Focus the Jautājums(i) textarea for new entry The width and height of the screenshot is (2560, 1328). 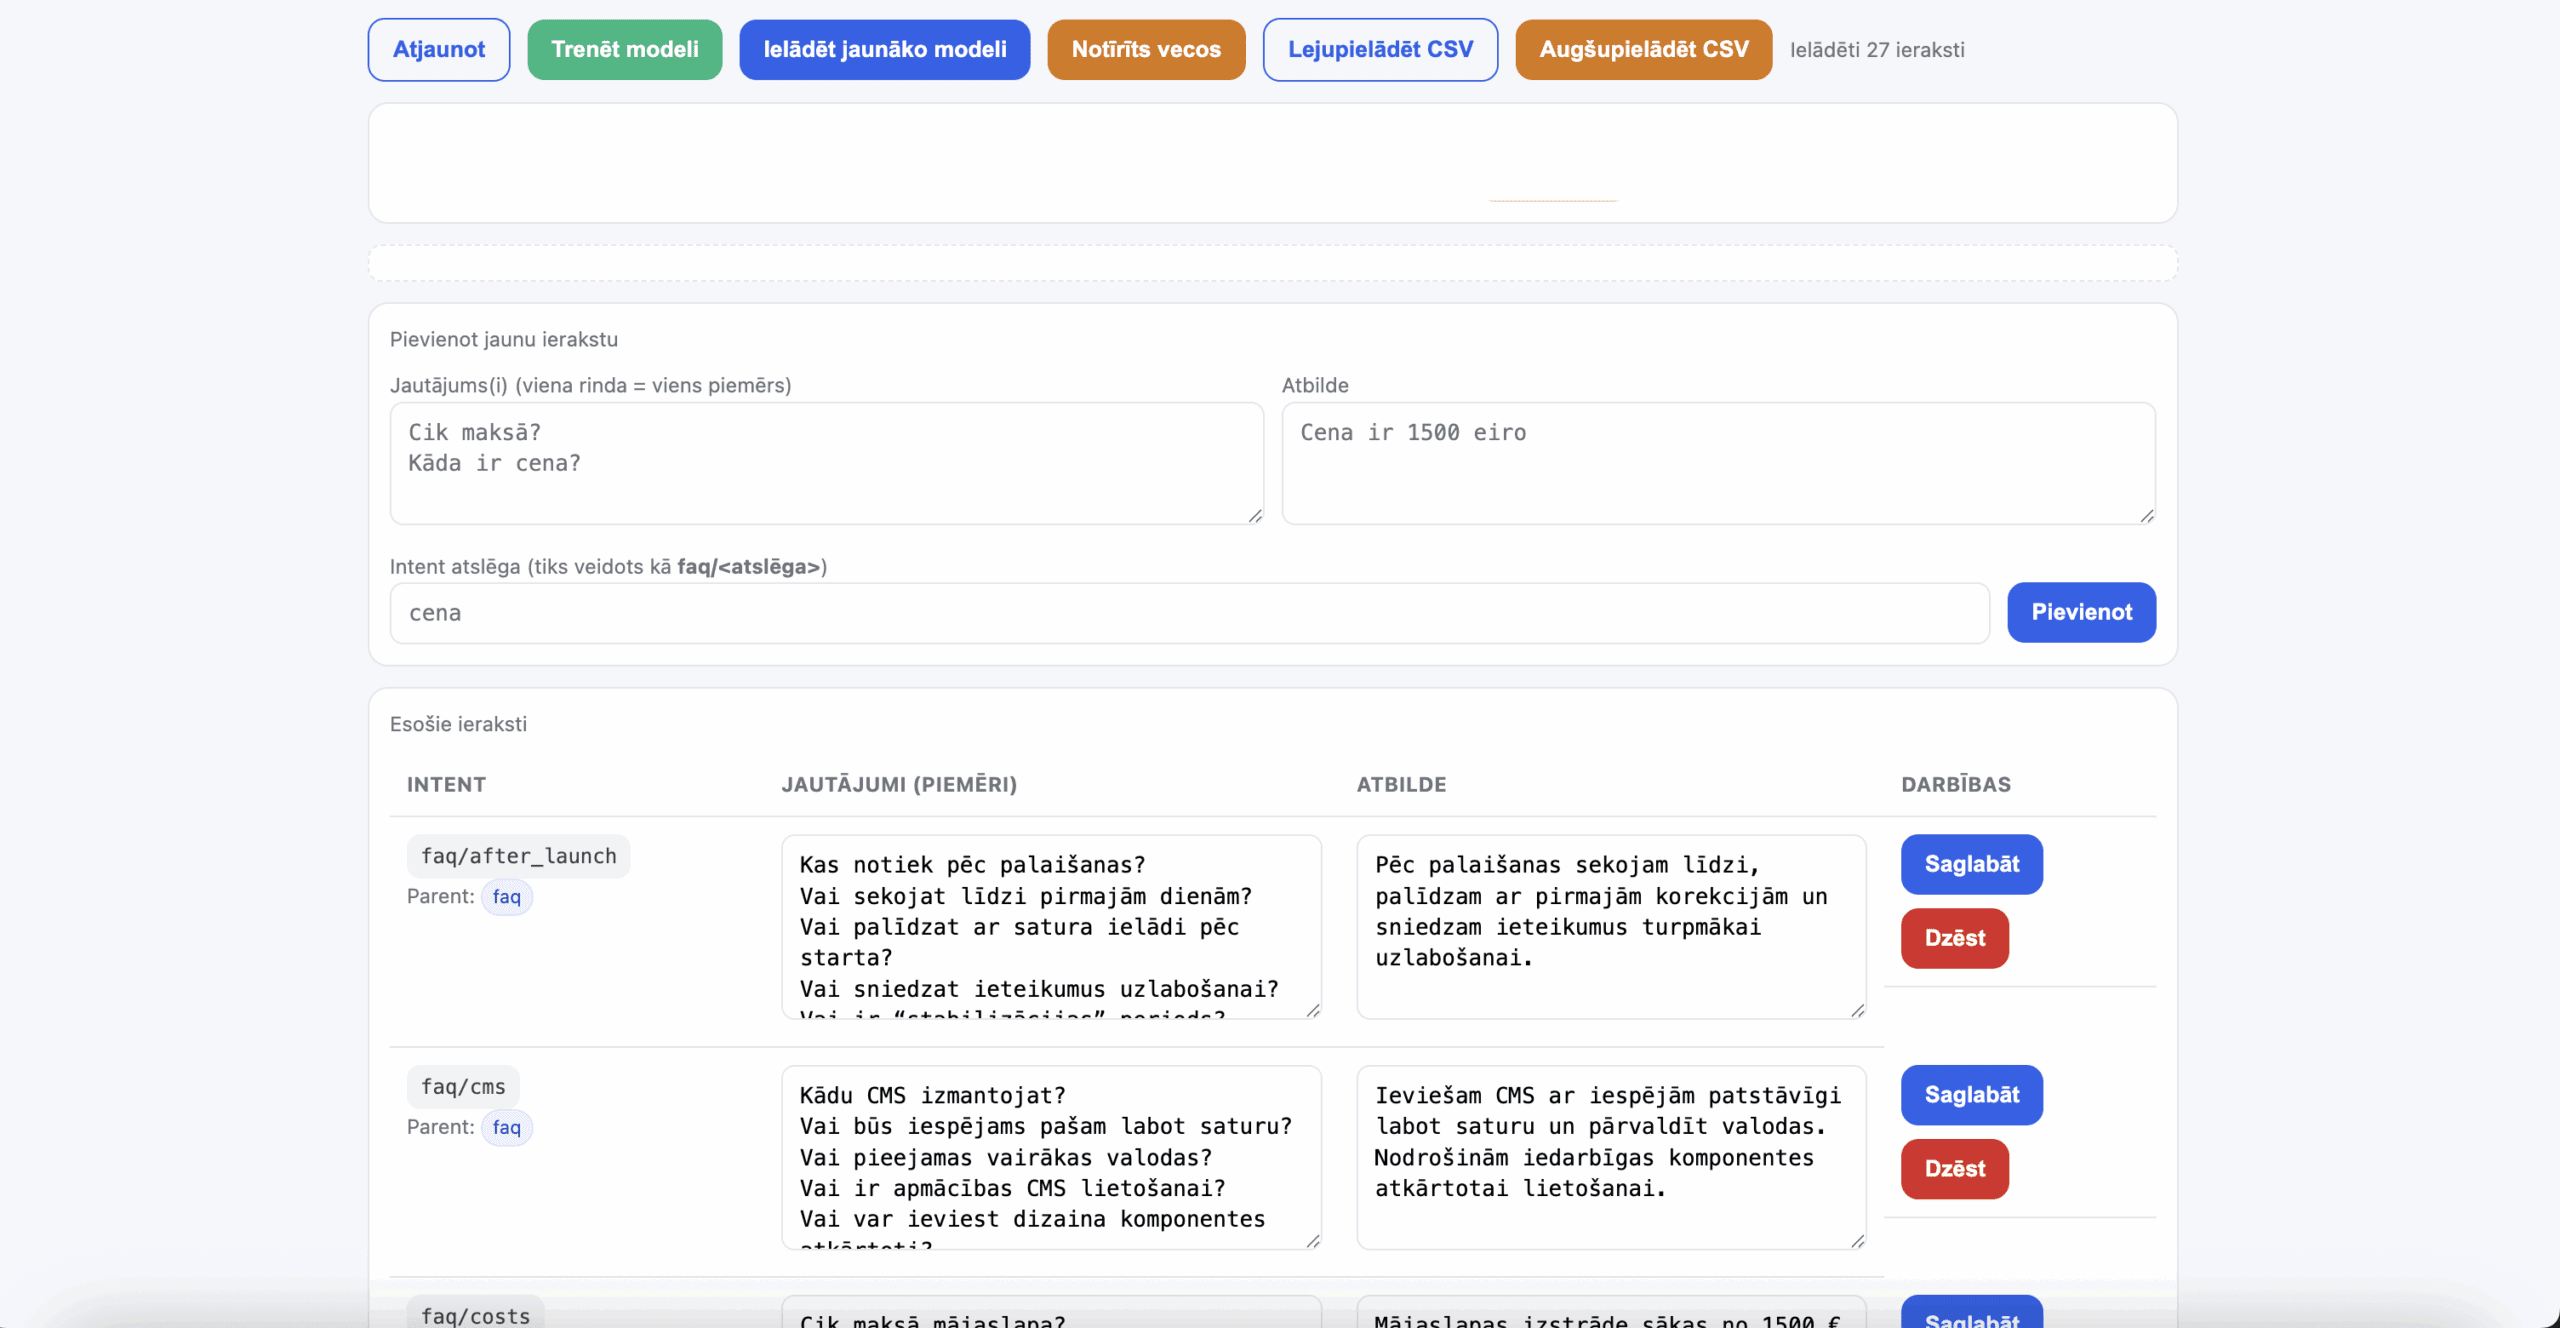[826, 463]
